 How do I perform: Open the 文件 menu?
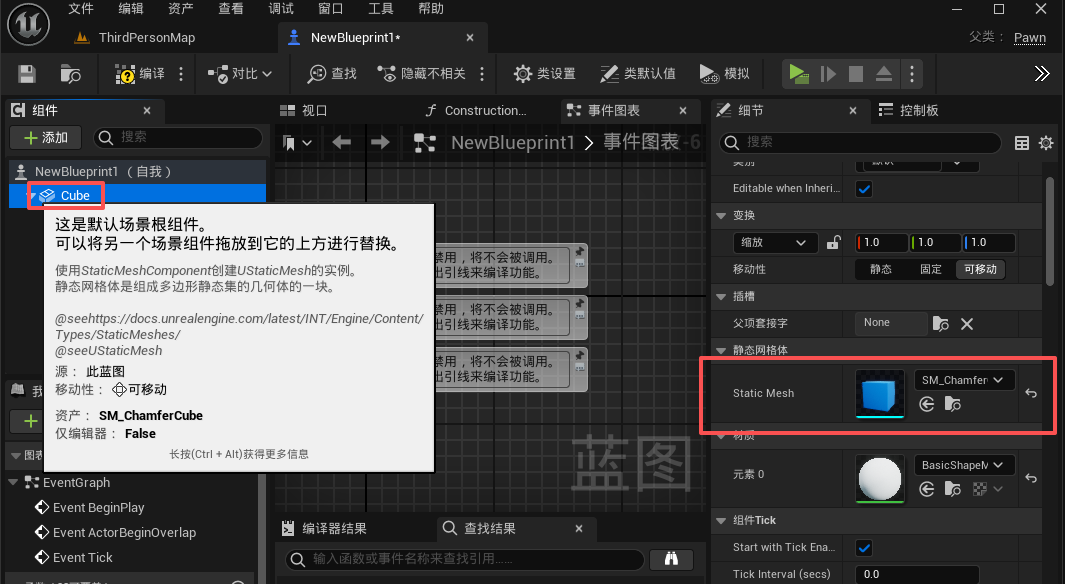(81, 9)
